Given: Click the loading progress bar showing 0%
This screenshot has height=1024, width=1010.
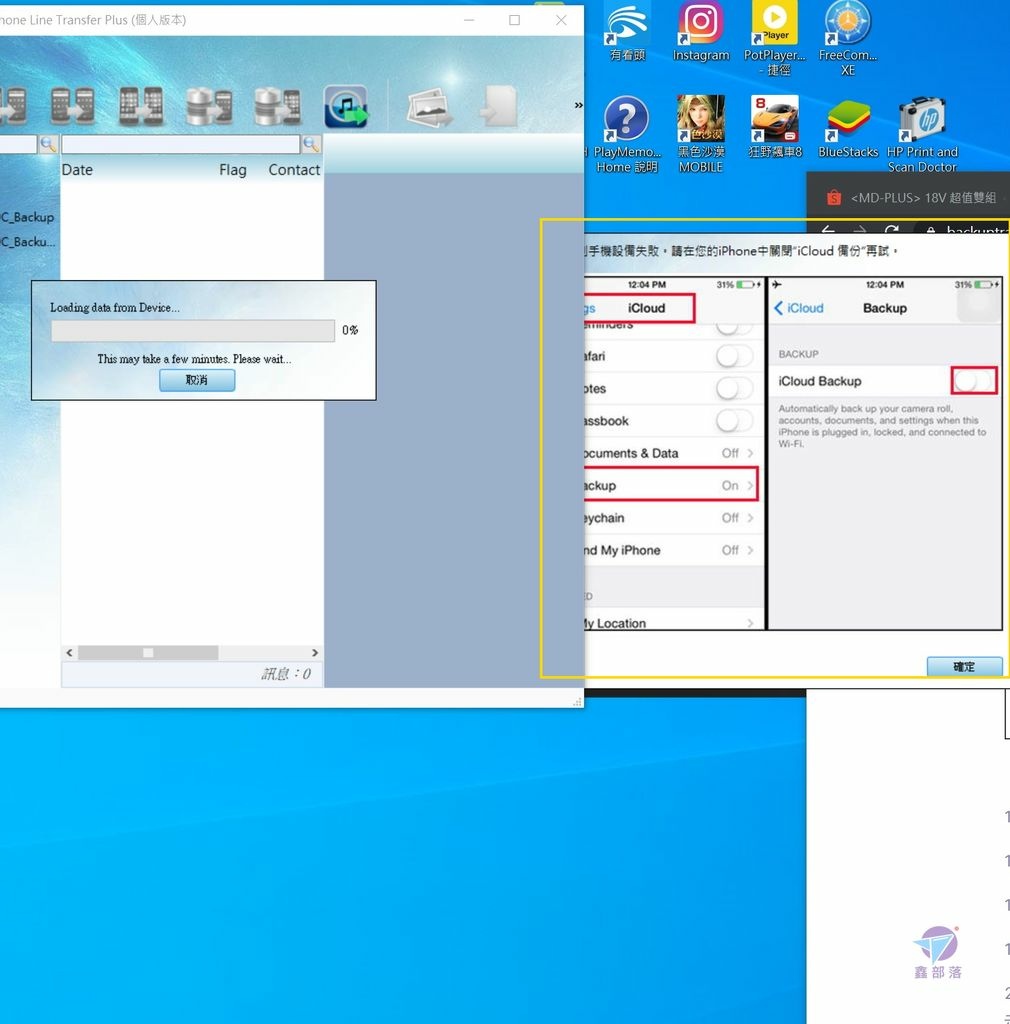Looking at the screenshot, I should point(193,330).
